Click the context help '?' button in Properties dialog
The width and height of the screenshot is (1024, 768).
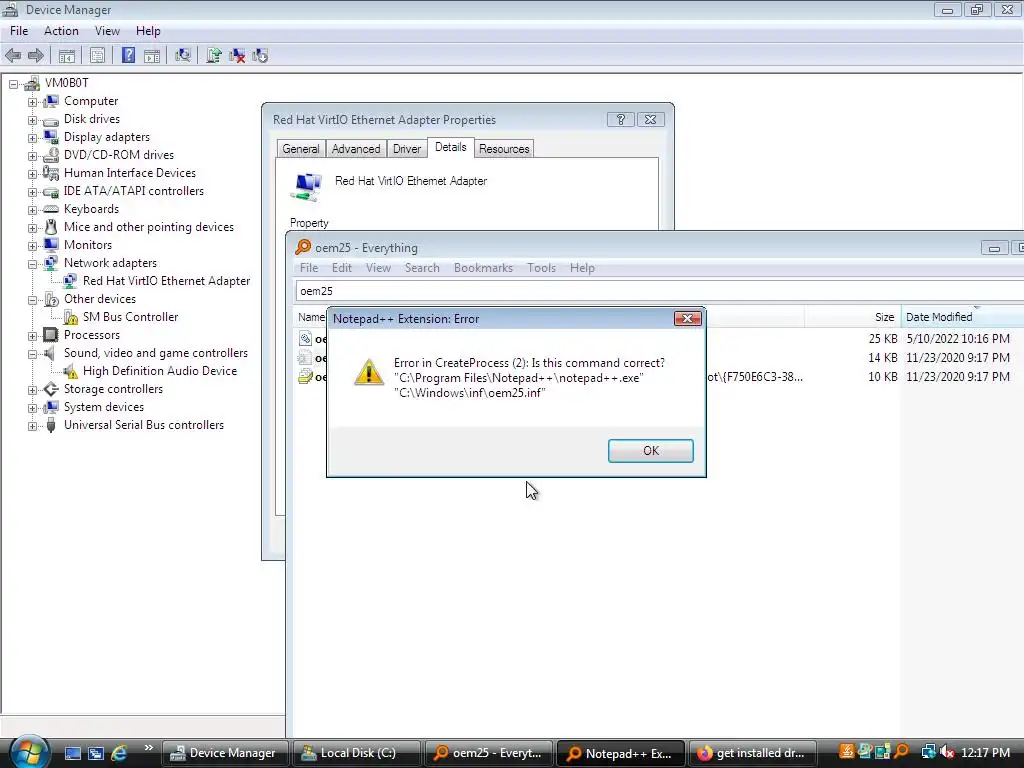tap(620, 120)
